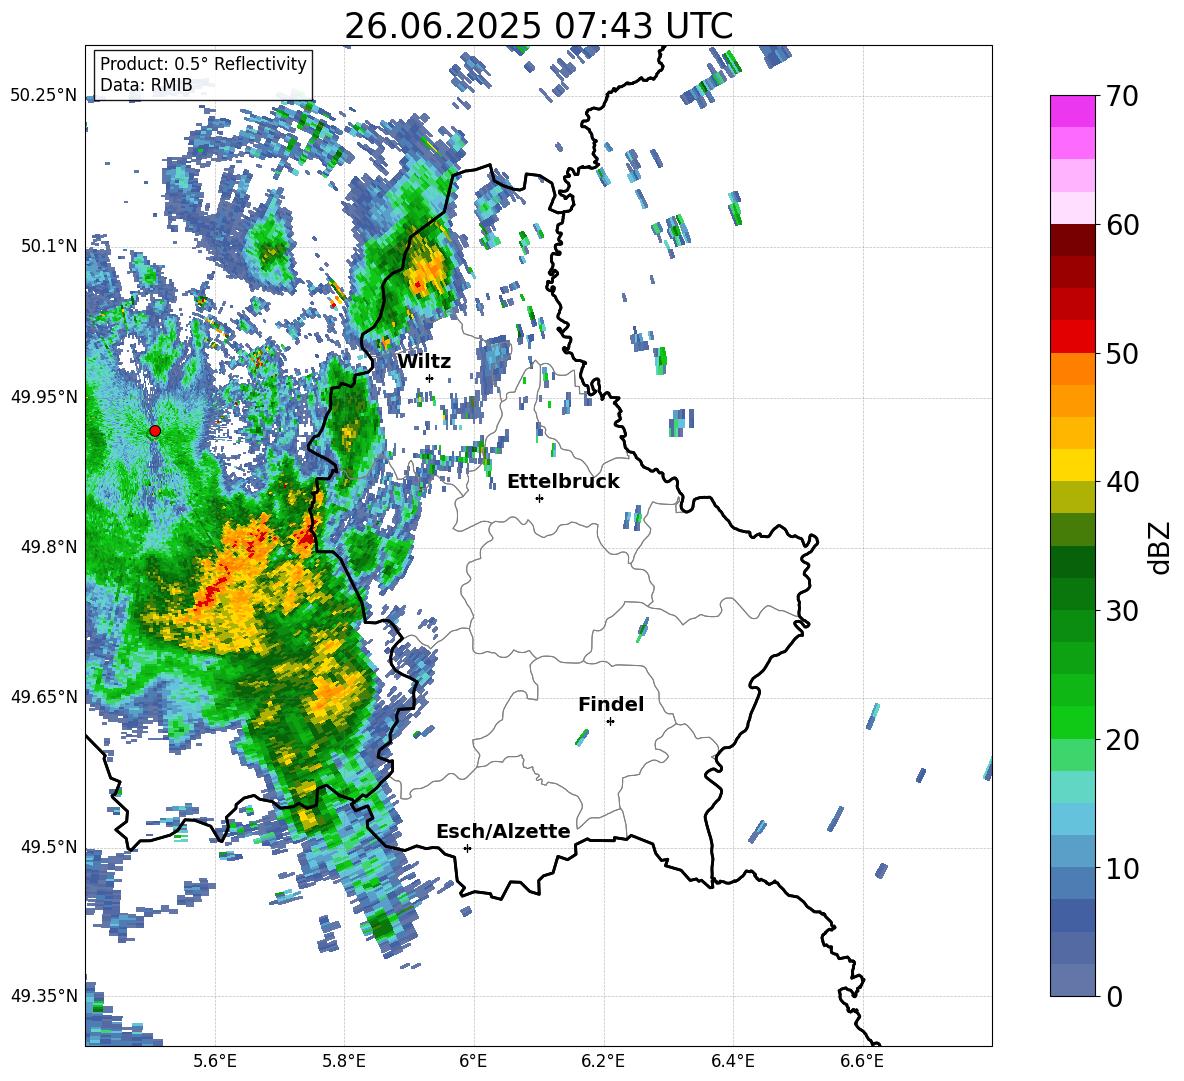Click the 6°E longitude label

click(473, 1061)
